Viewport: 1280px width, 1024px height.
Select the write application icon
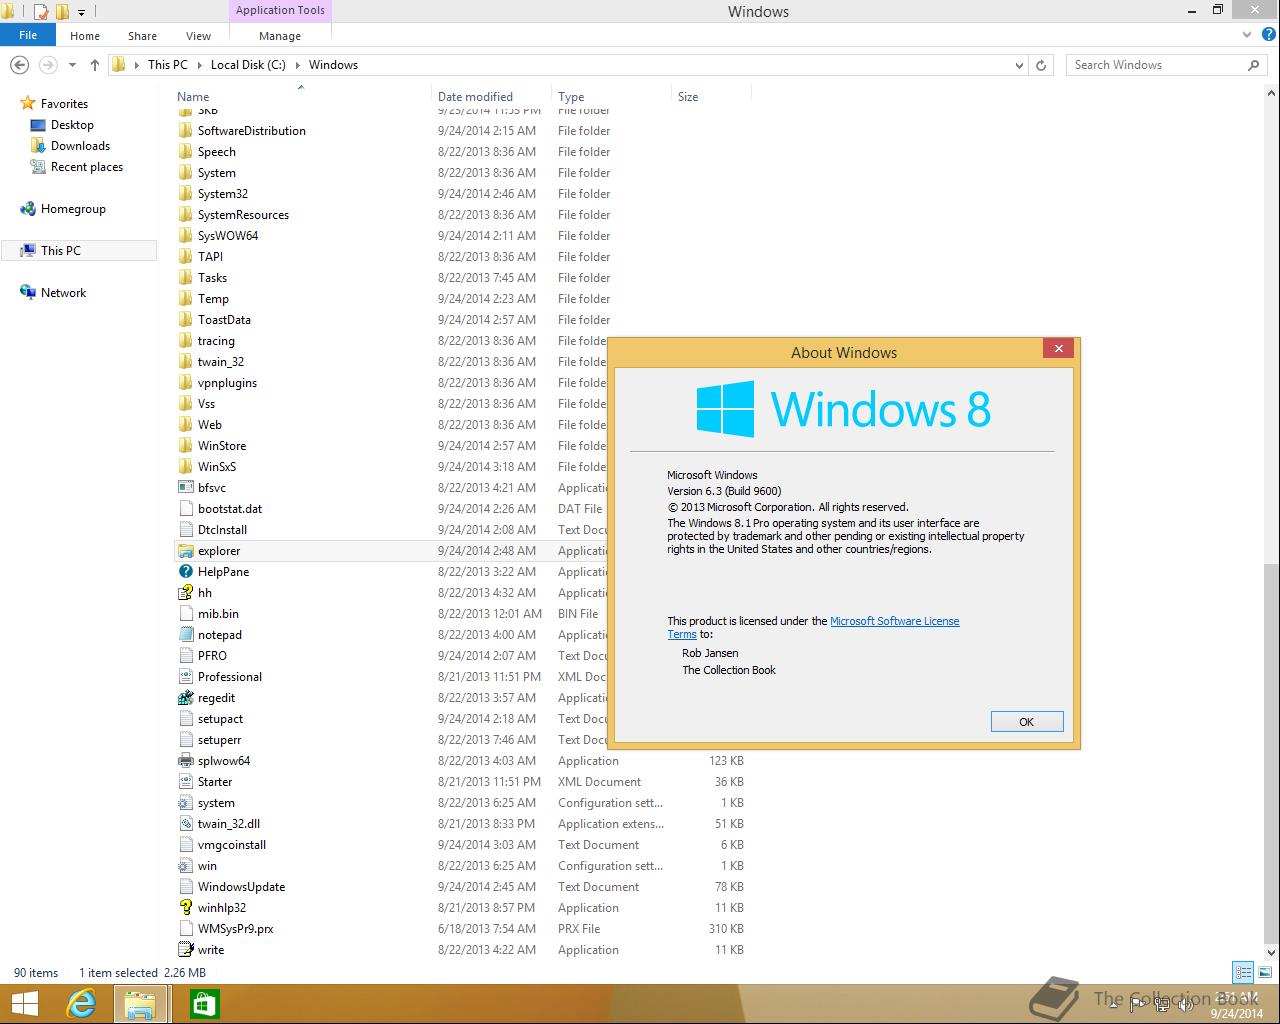pyautogui.click(x=185, y=950)
